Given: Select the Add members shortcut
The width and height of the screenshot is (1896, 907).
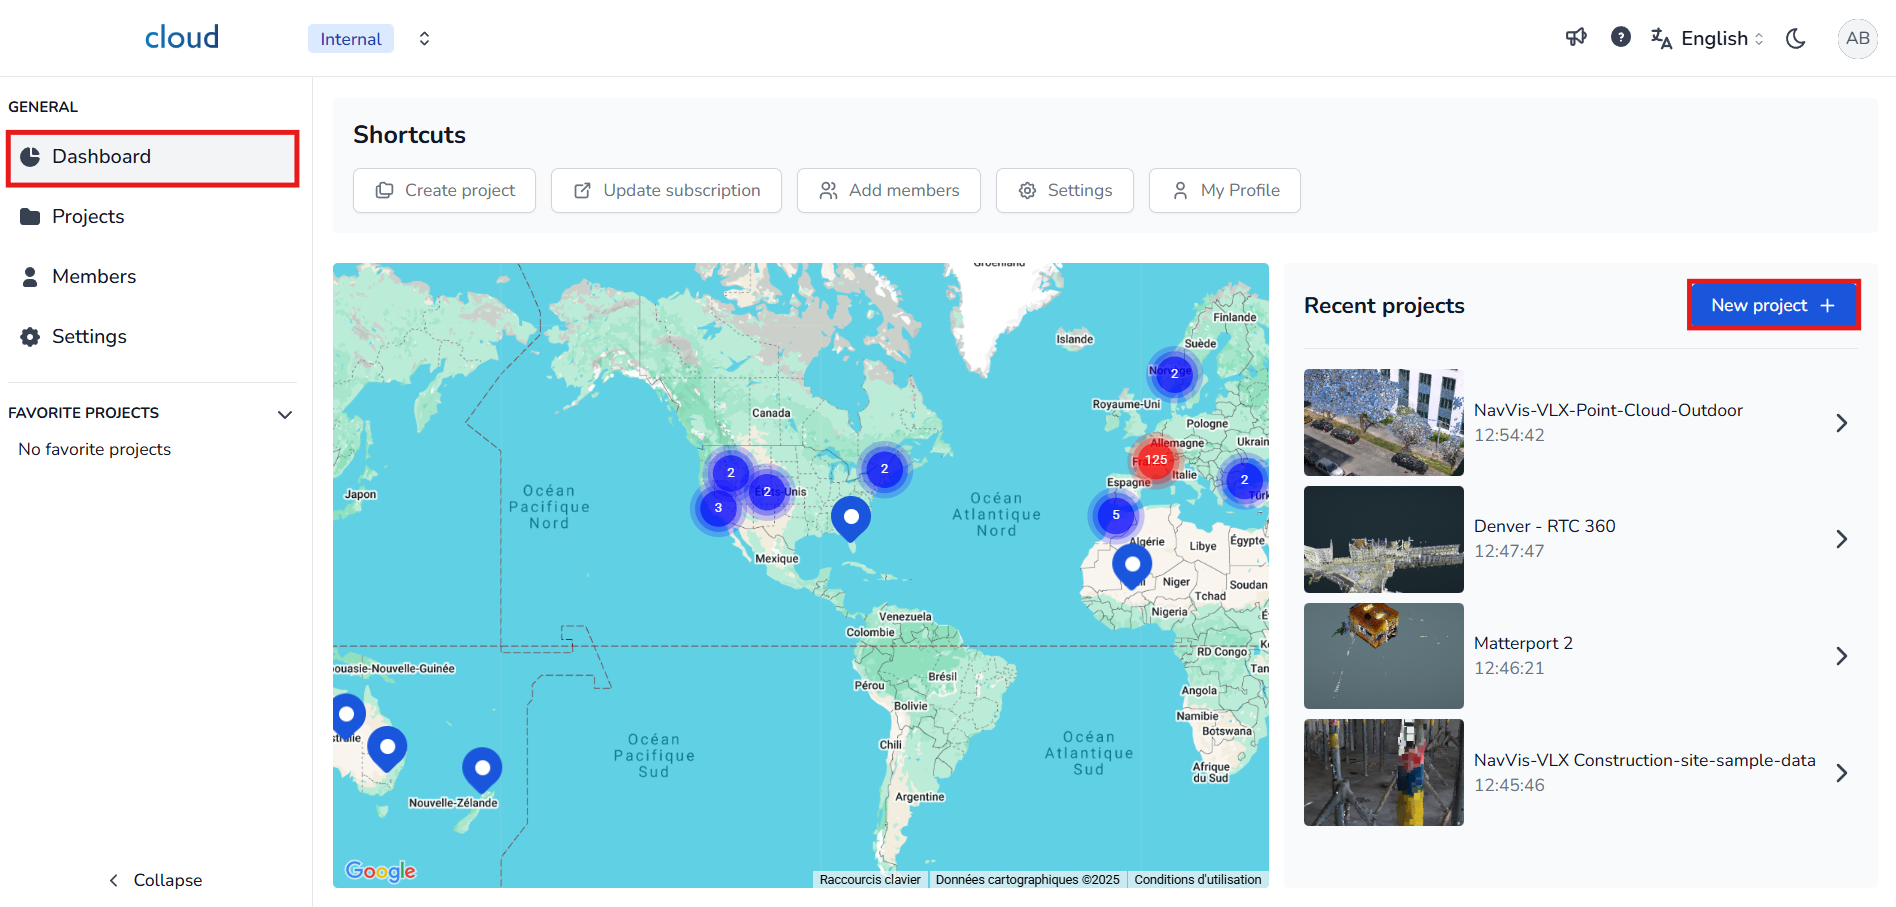Looking at the screenshot, I should click(888, 191).
